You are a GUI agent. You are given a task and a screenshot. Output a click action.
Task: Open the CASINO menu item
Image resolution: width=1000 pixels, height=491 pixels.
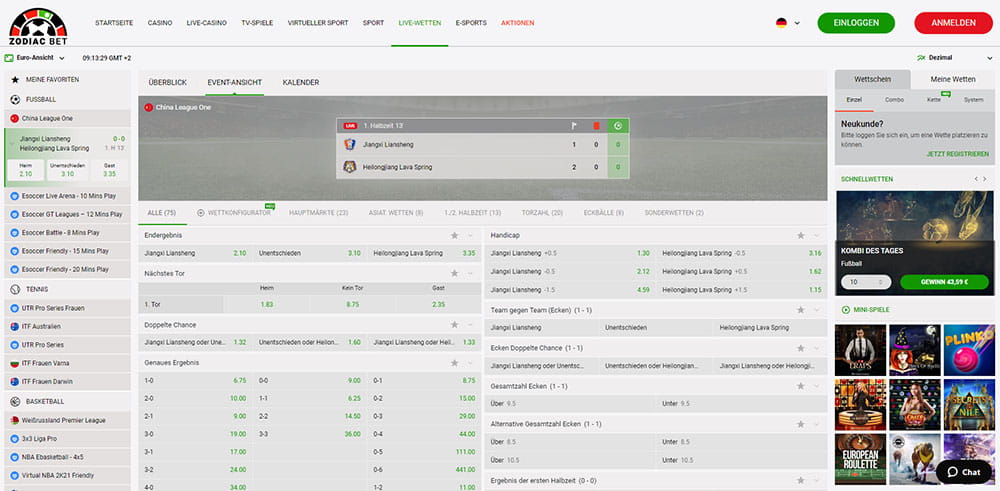[160, 23]
